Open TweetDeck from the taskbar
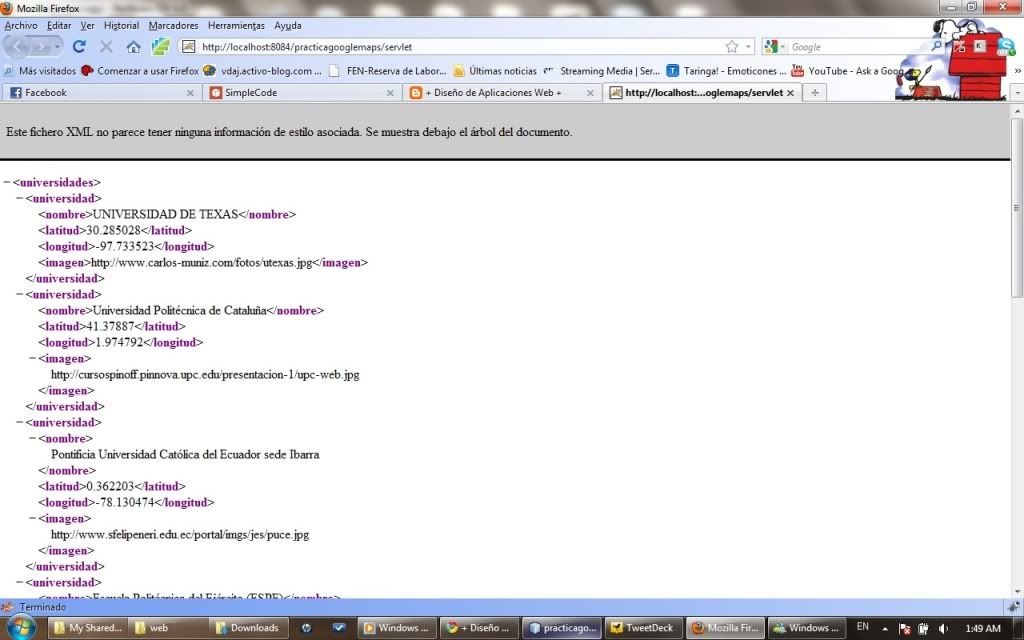The height and width of the screenshot is (640, 1024). 645,628
